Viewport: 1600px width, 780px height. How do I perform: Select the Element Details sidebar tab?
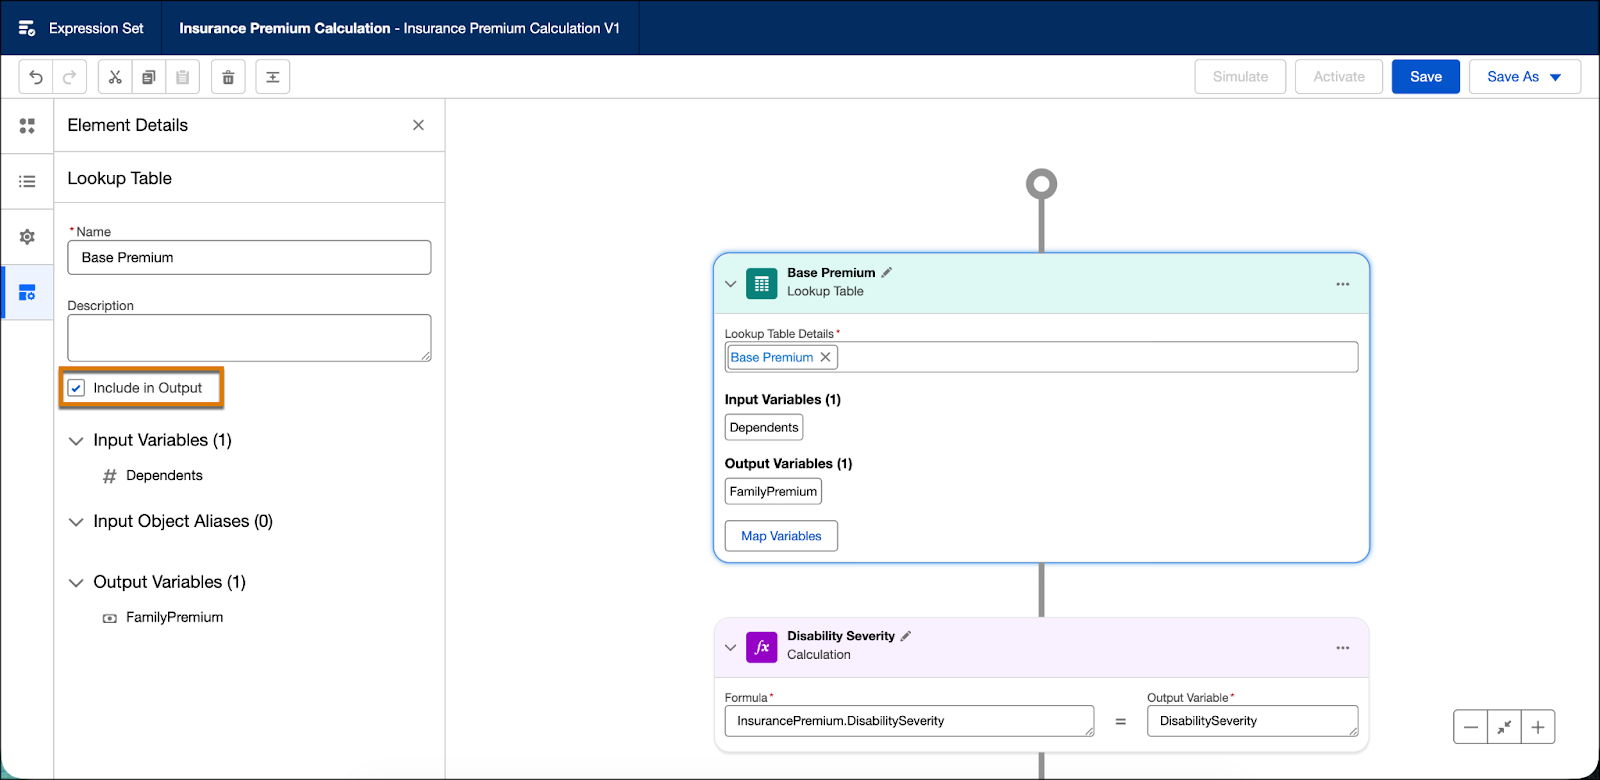(27, 293)
